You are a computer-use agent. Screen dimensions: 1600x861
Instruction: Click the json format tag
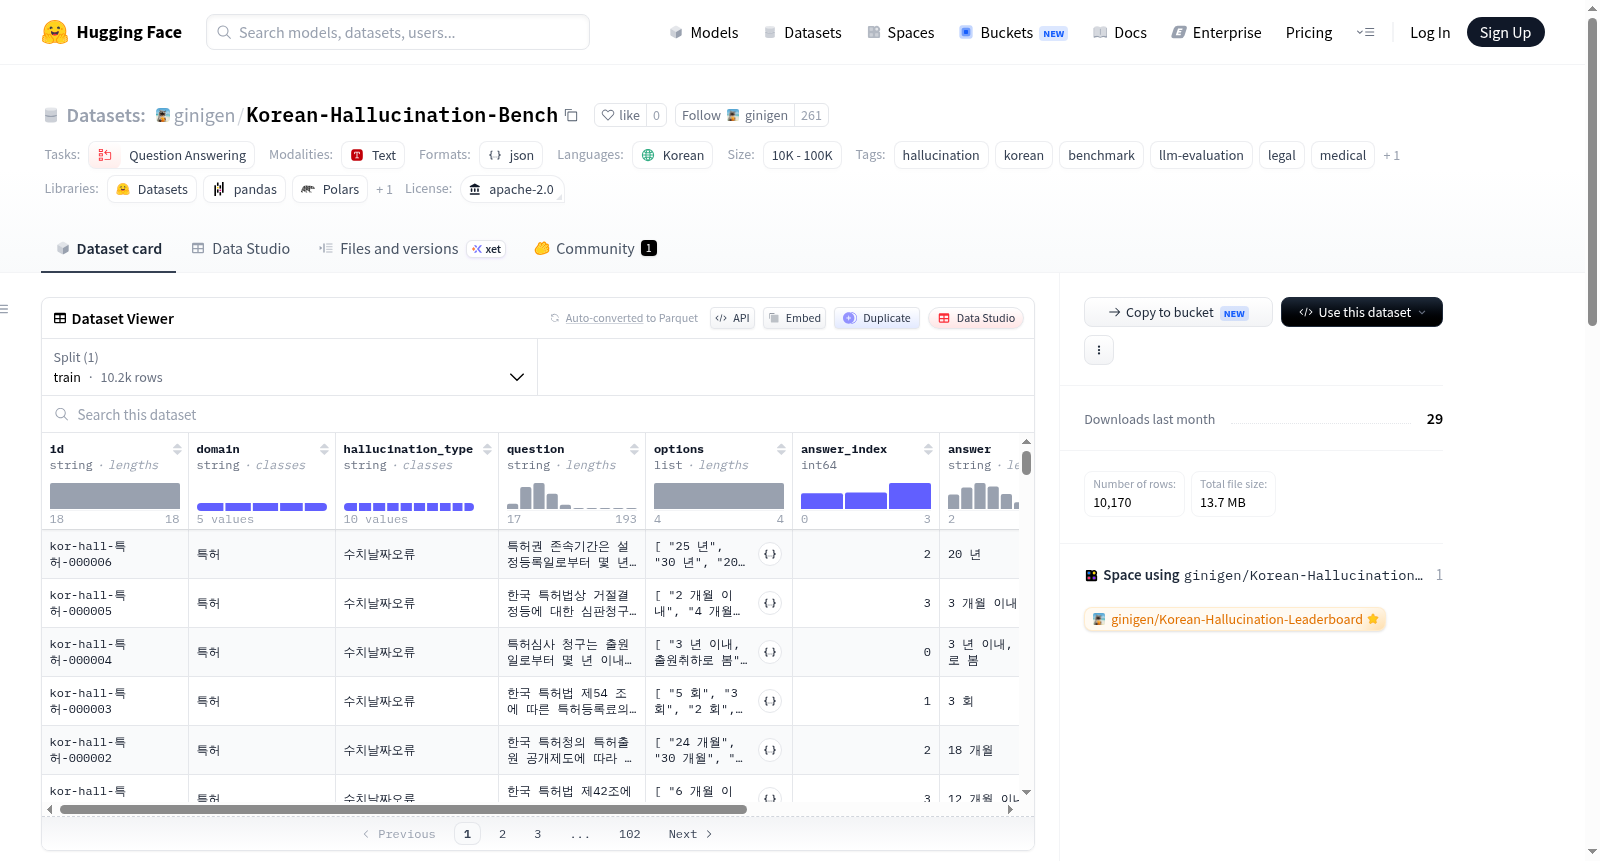click(511, 155)
